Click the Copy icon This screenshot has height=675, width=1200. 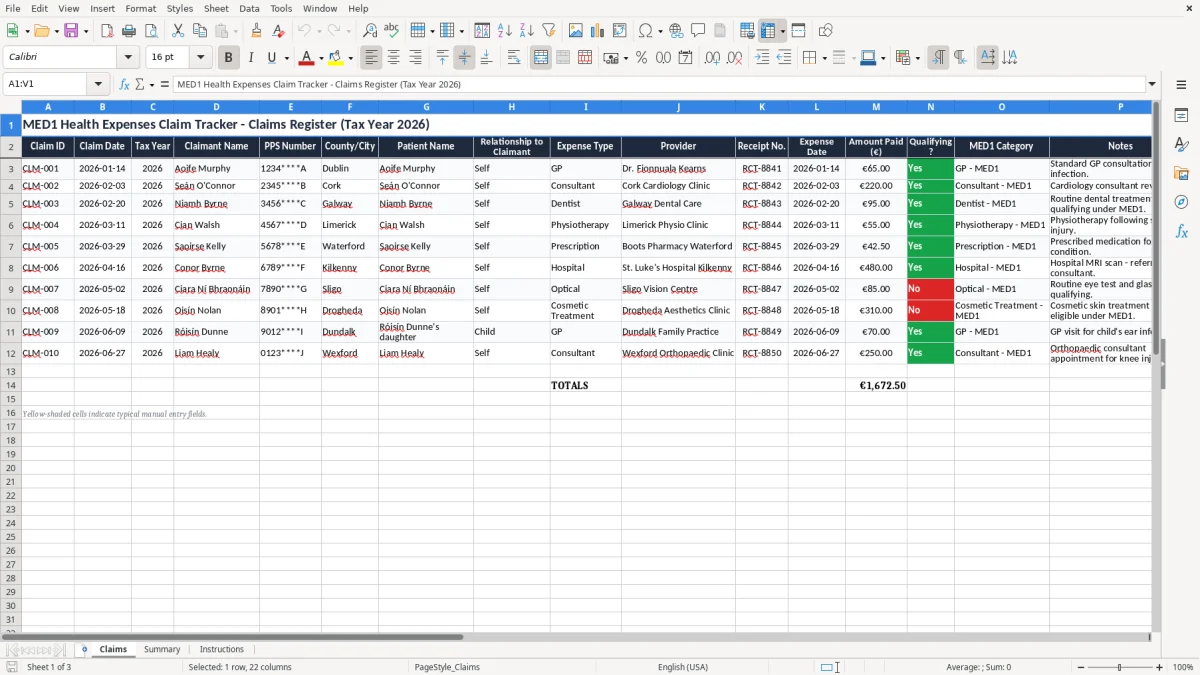[199, 31]
